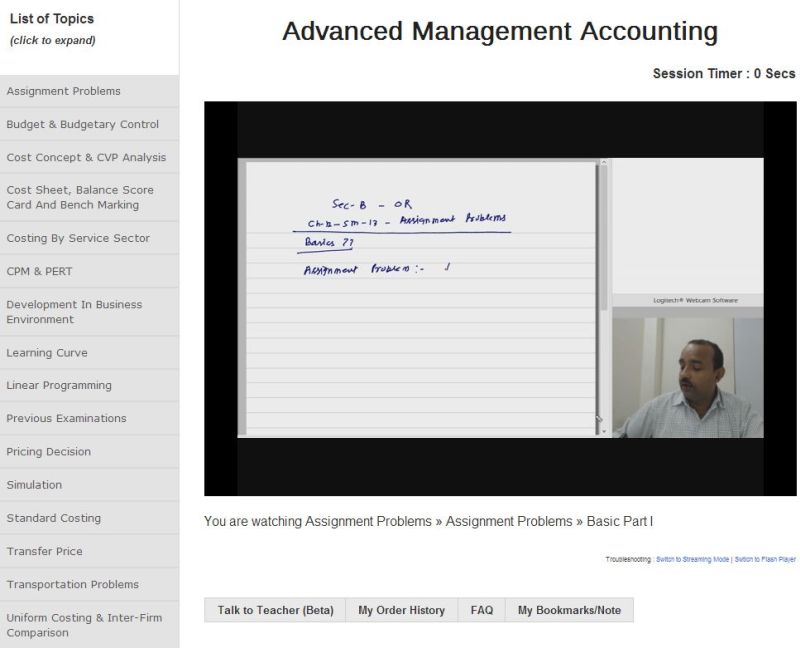Open Costing By Service Sector topic

click(x=78, y=238)
